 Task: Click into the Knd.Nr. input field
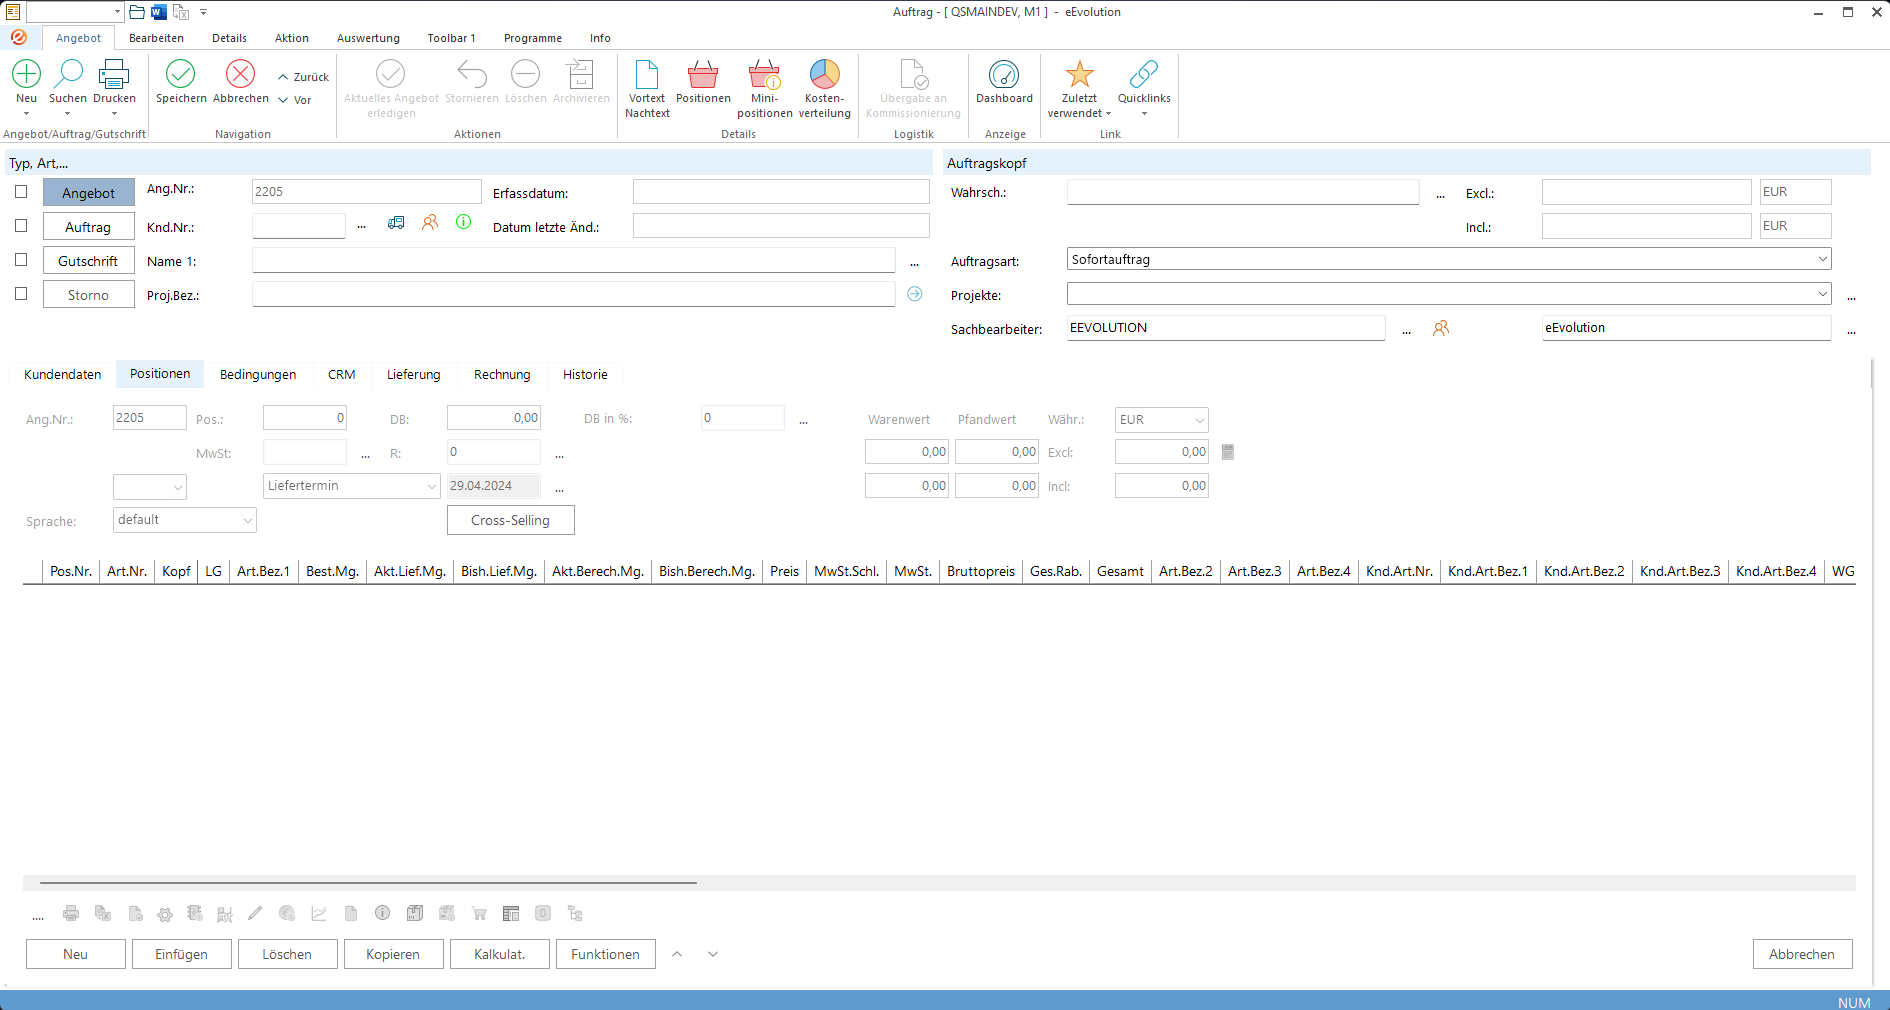click(298, 226)
